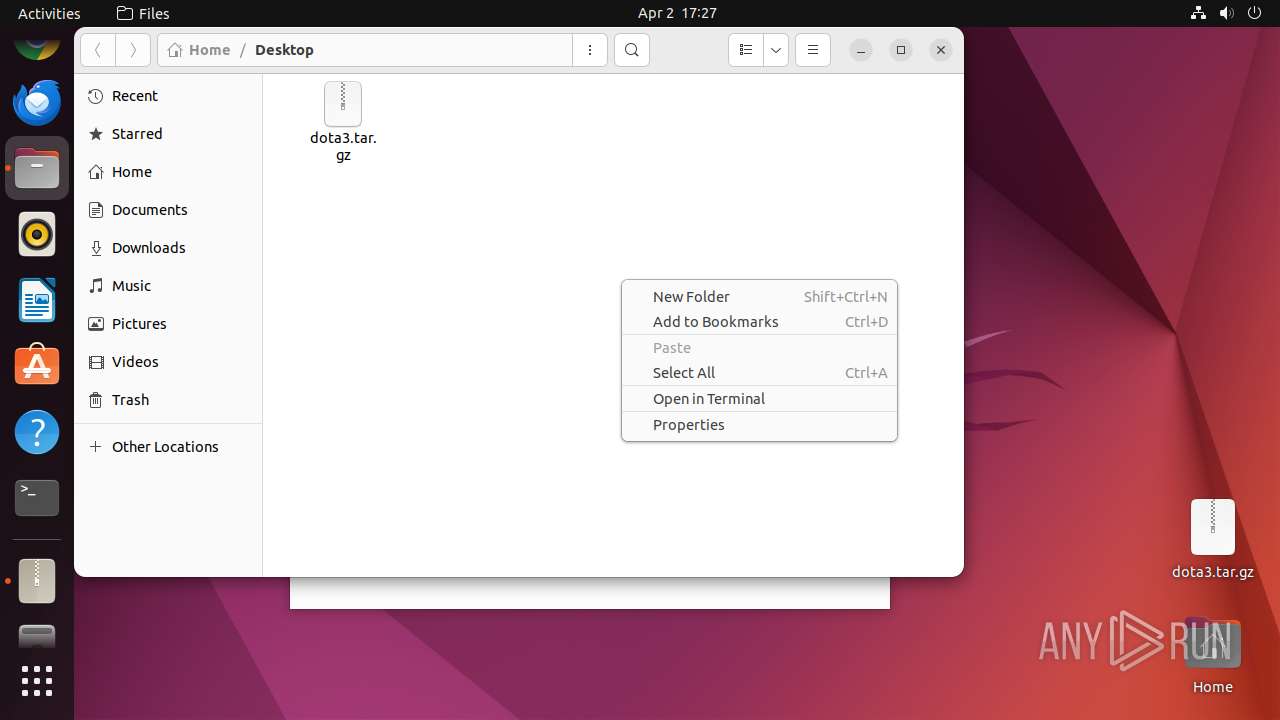Choose Properties from context menu
The image size is (1280, 720).
tap(759, 425)
